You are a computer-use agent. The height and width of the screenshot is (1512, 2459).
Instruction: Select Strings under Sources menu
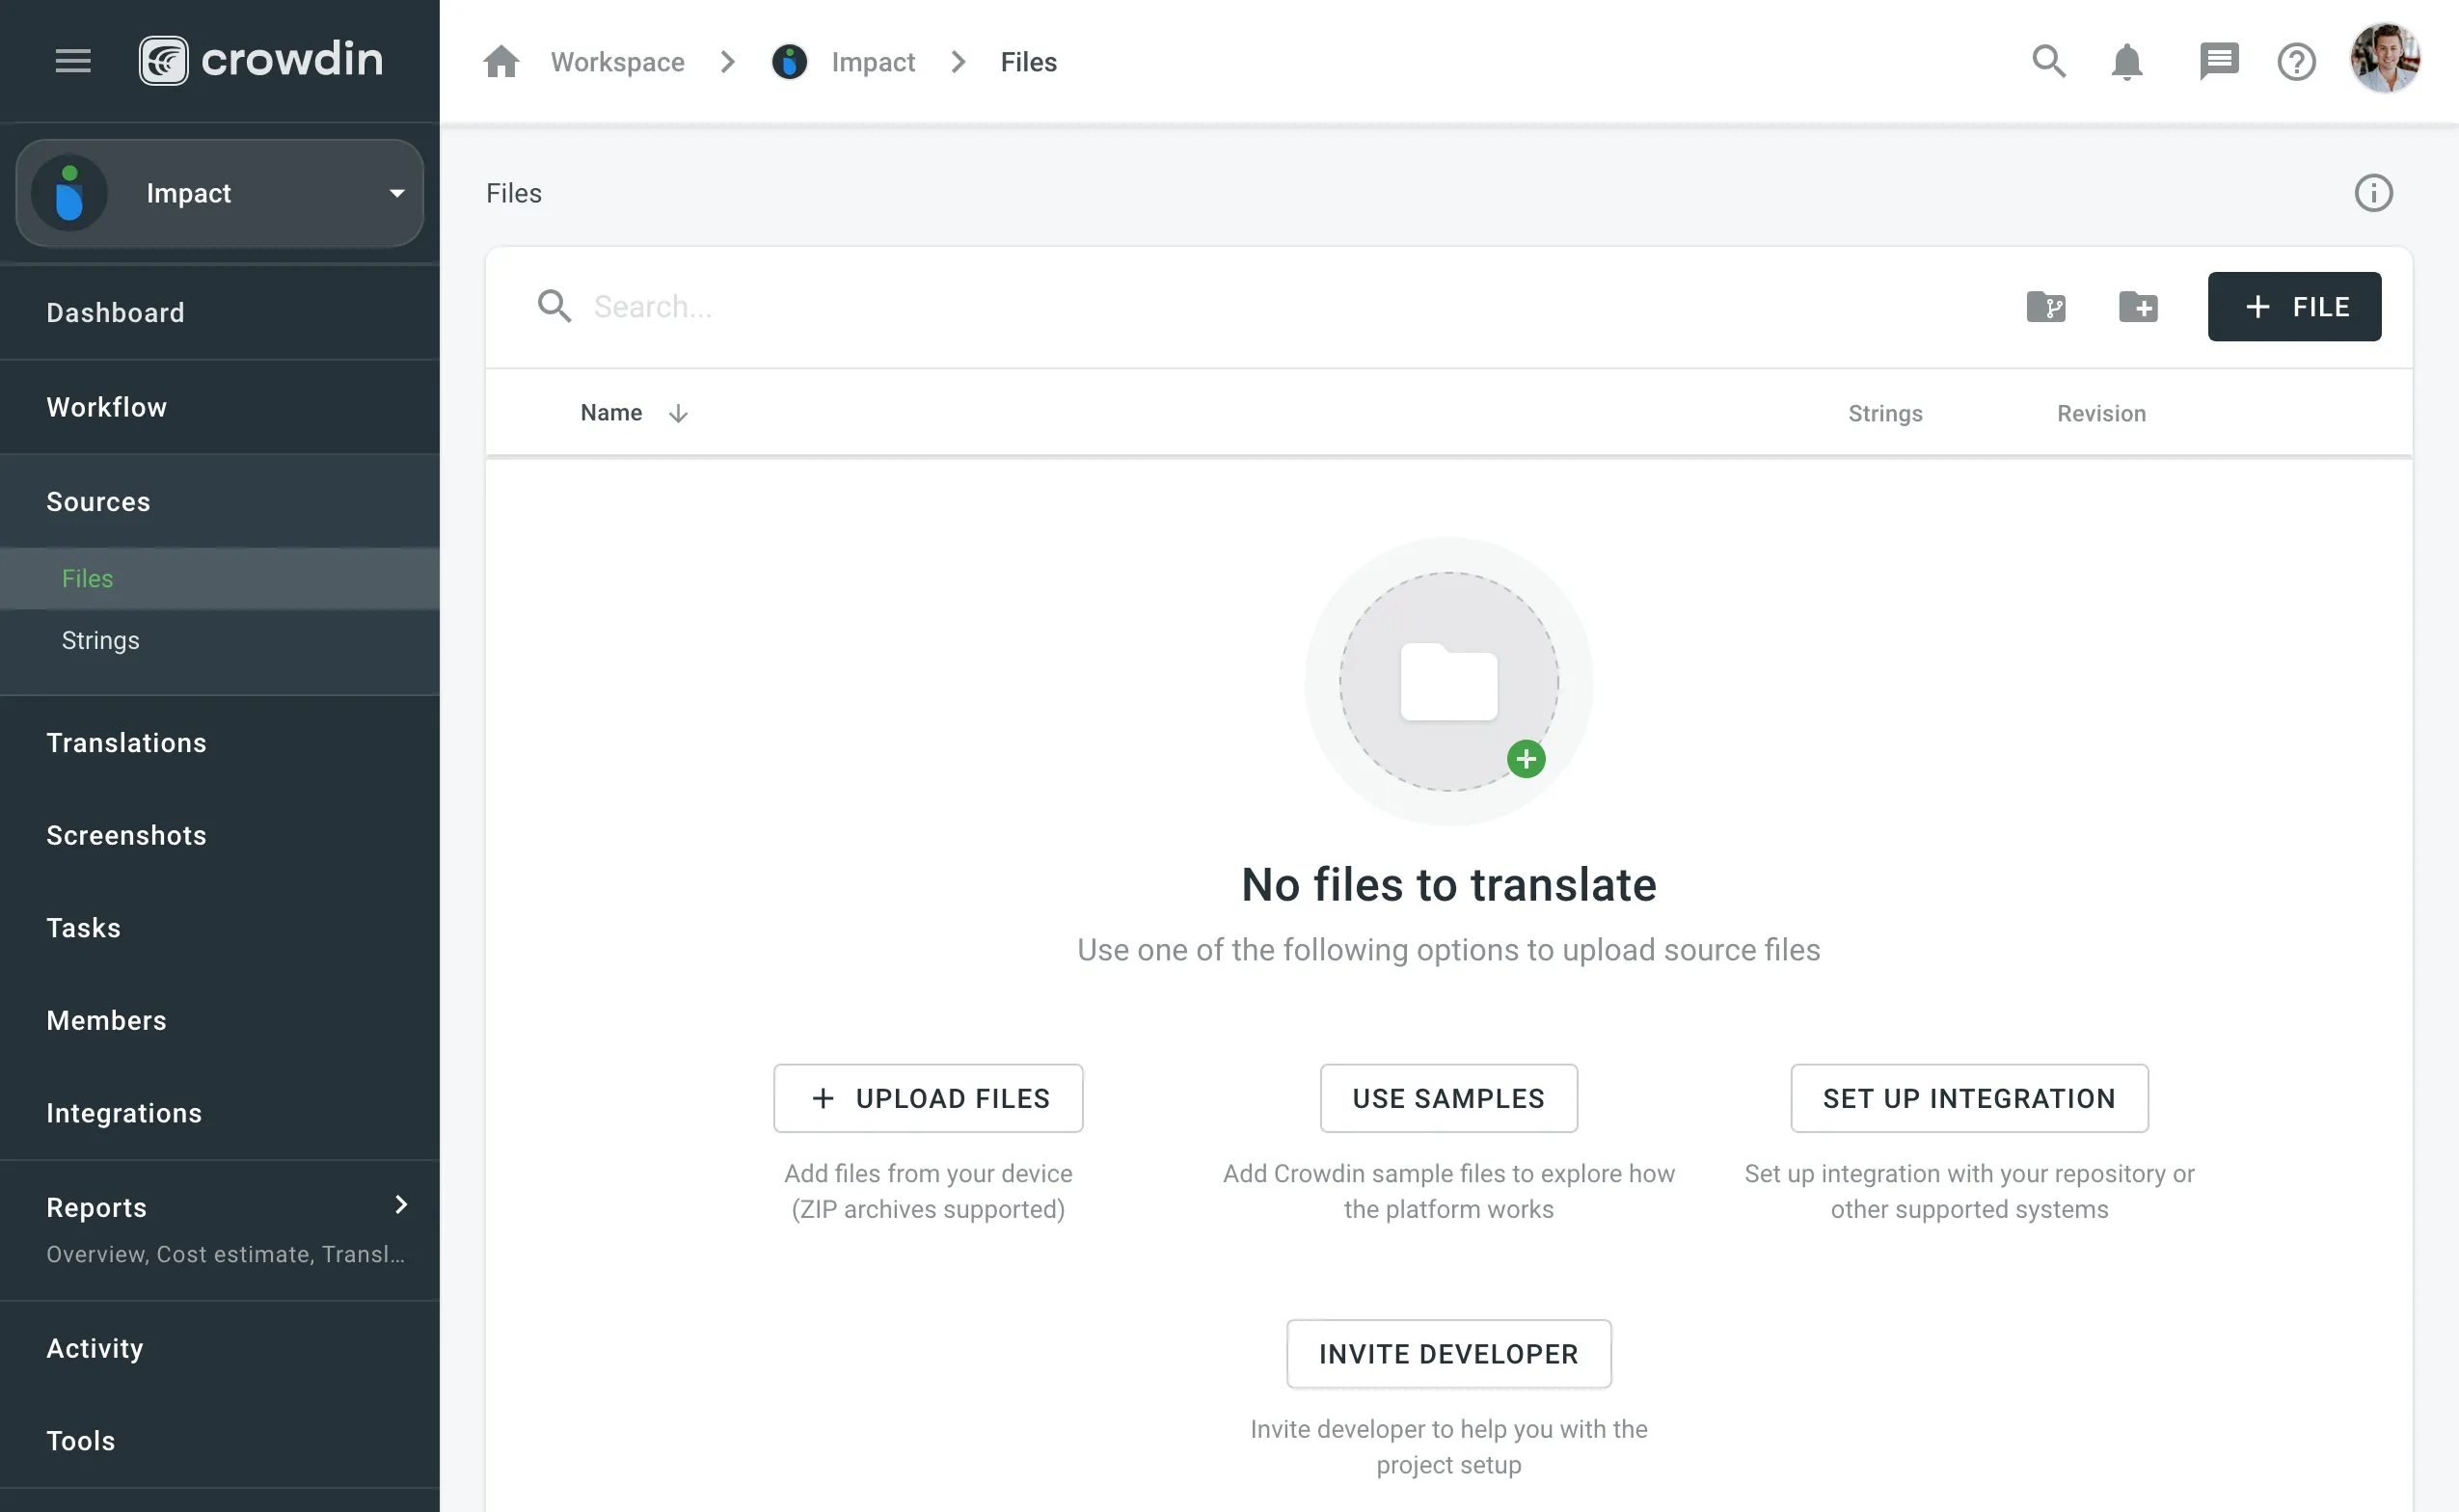(100, 639)
